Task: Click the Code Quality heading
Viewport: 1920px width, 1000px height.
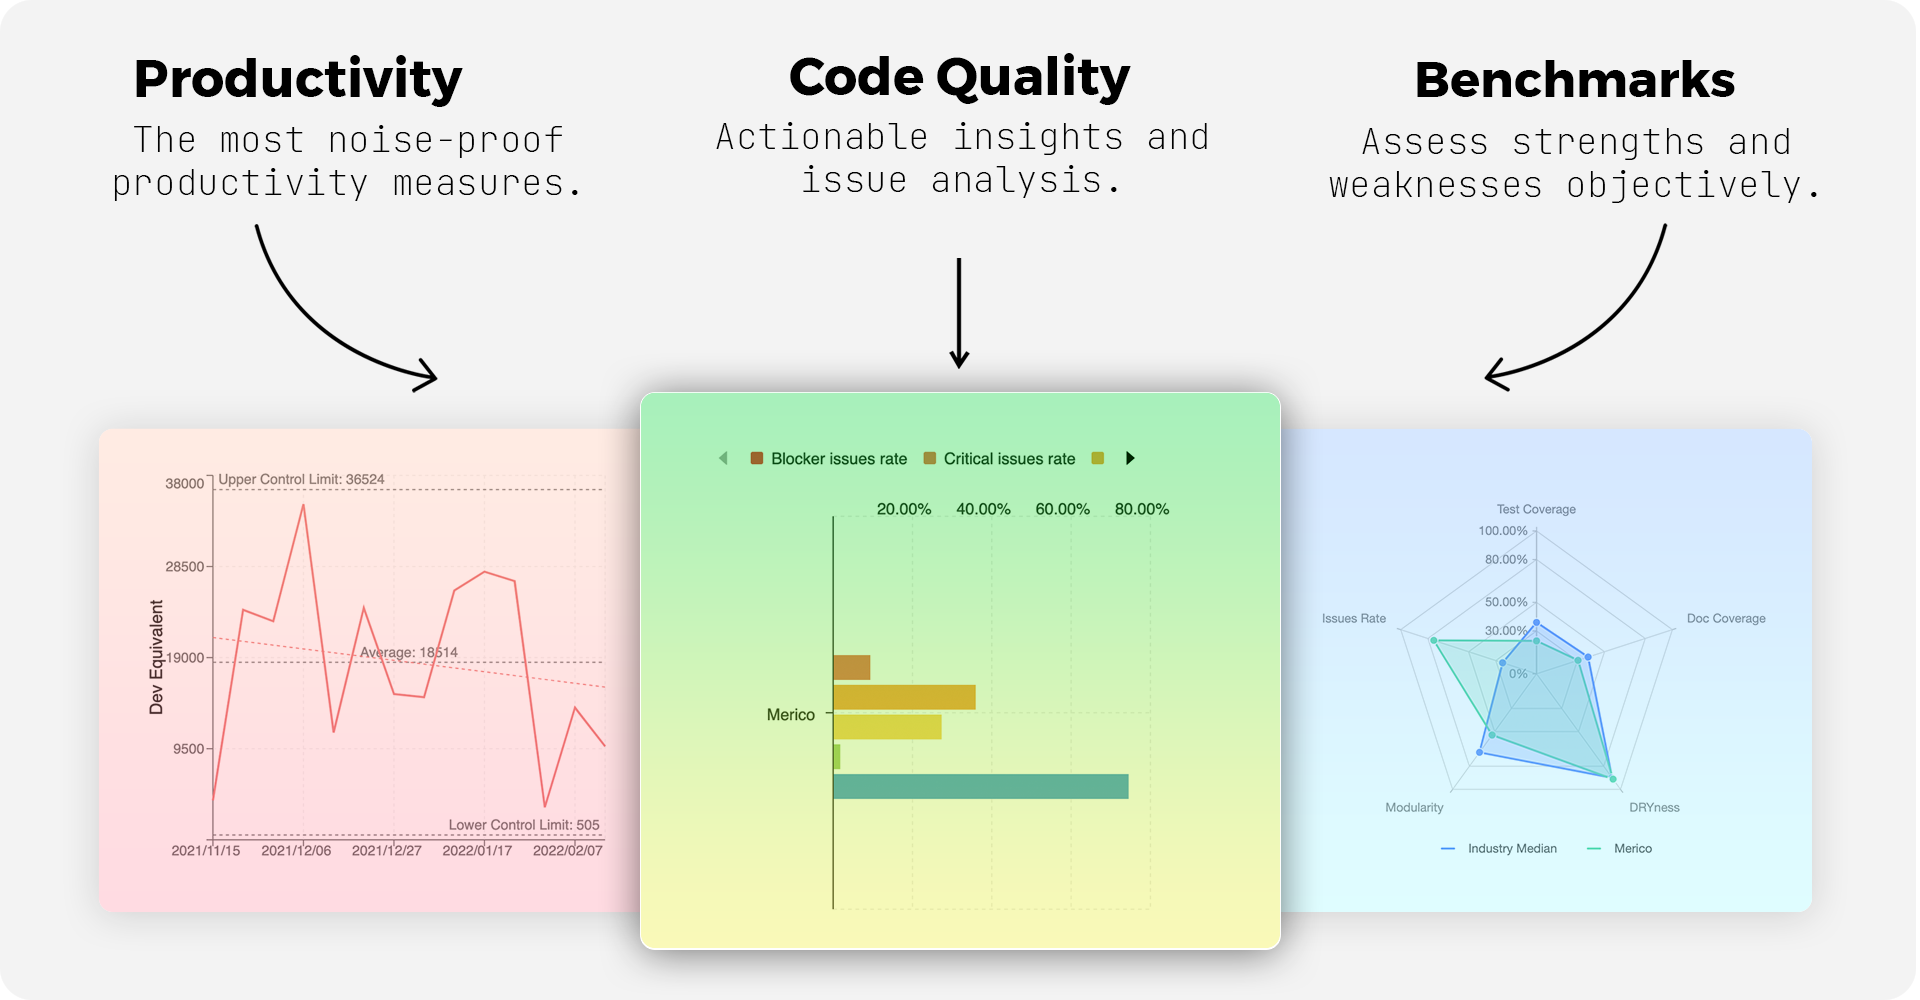Action: point(959,77)
